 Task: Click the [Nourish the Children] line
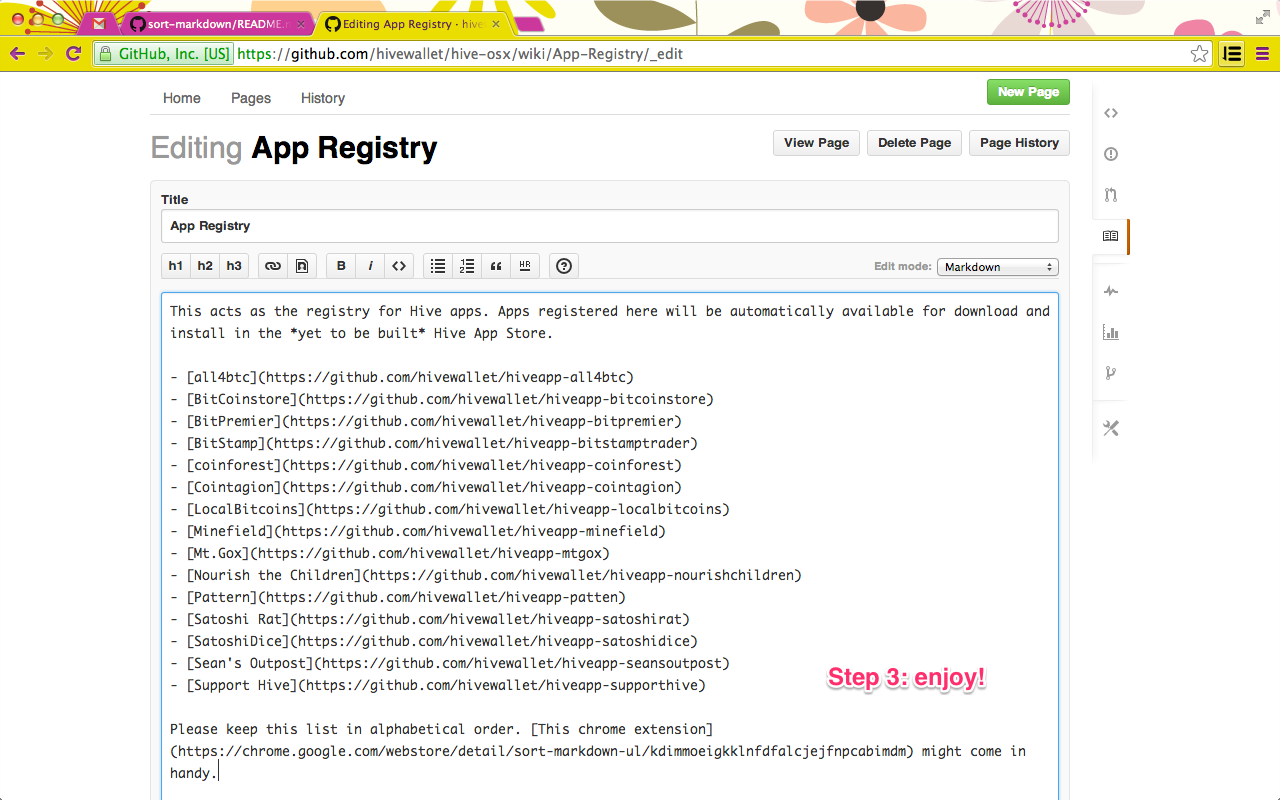point(486,575)
